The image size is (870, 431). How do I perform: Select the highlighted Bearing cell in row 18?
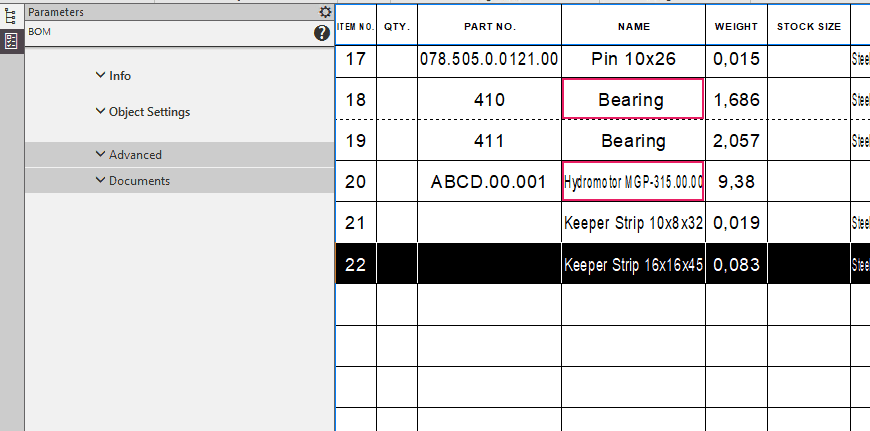click(632, 100)
